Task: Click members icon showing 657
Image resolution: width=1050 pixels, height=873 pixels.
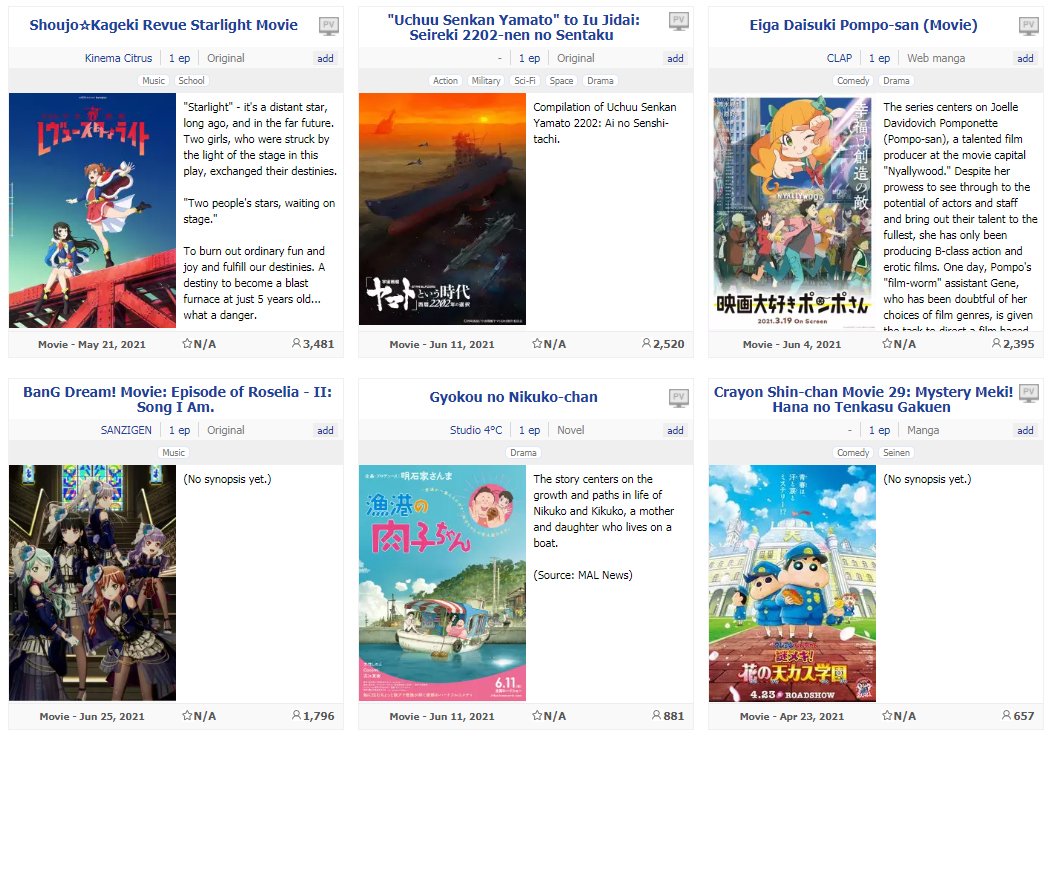Action: pos(1006,716)
